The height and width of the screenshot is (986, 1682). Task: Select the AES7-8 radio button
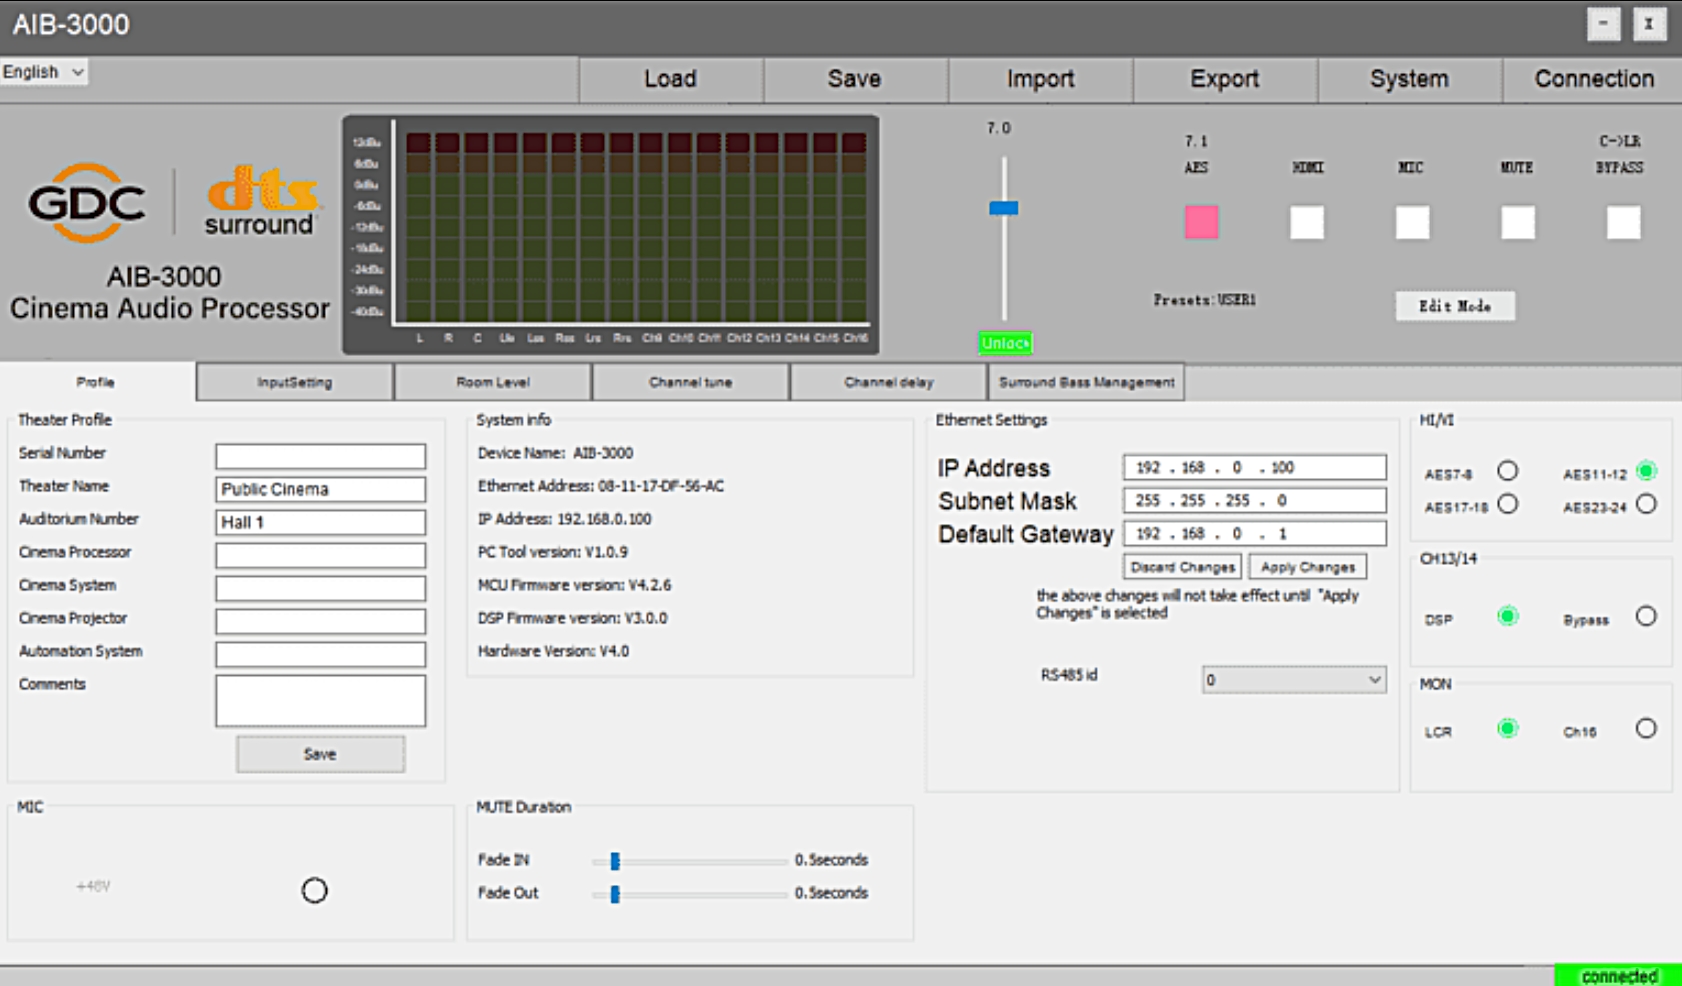1507,470
